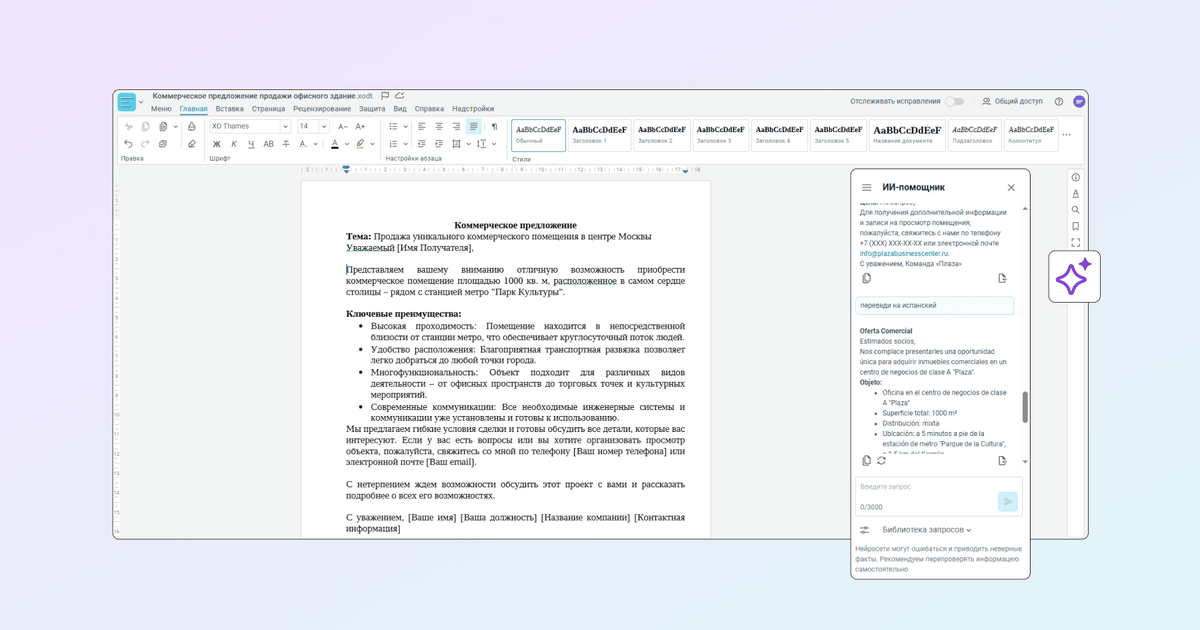Open the info icon in right sidebar
Screen dimensions: 1200x630
point(1076,178)
